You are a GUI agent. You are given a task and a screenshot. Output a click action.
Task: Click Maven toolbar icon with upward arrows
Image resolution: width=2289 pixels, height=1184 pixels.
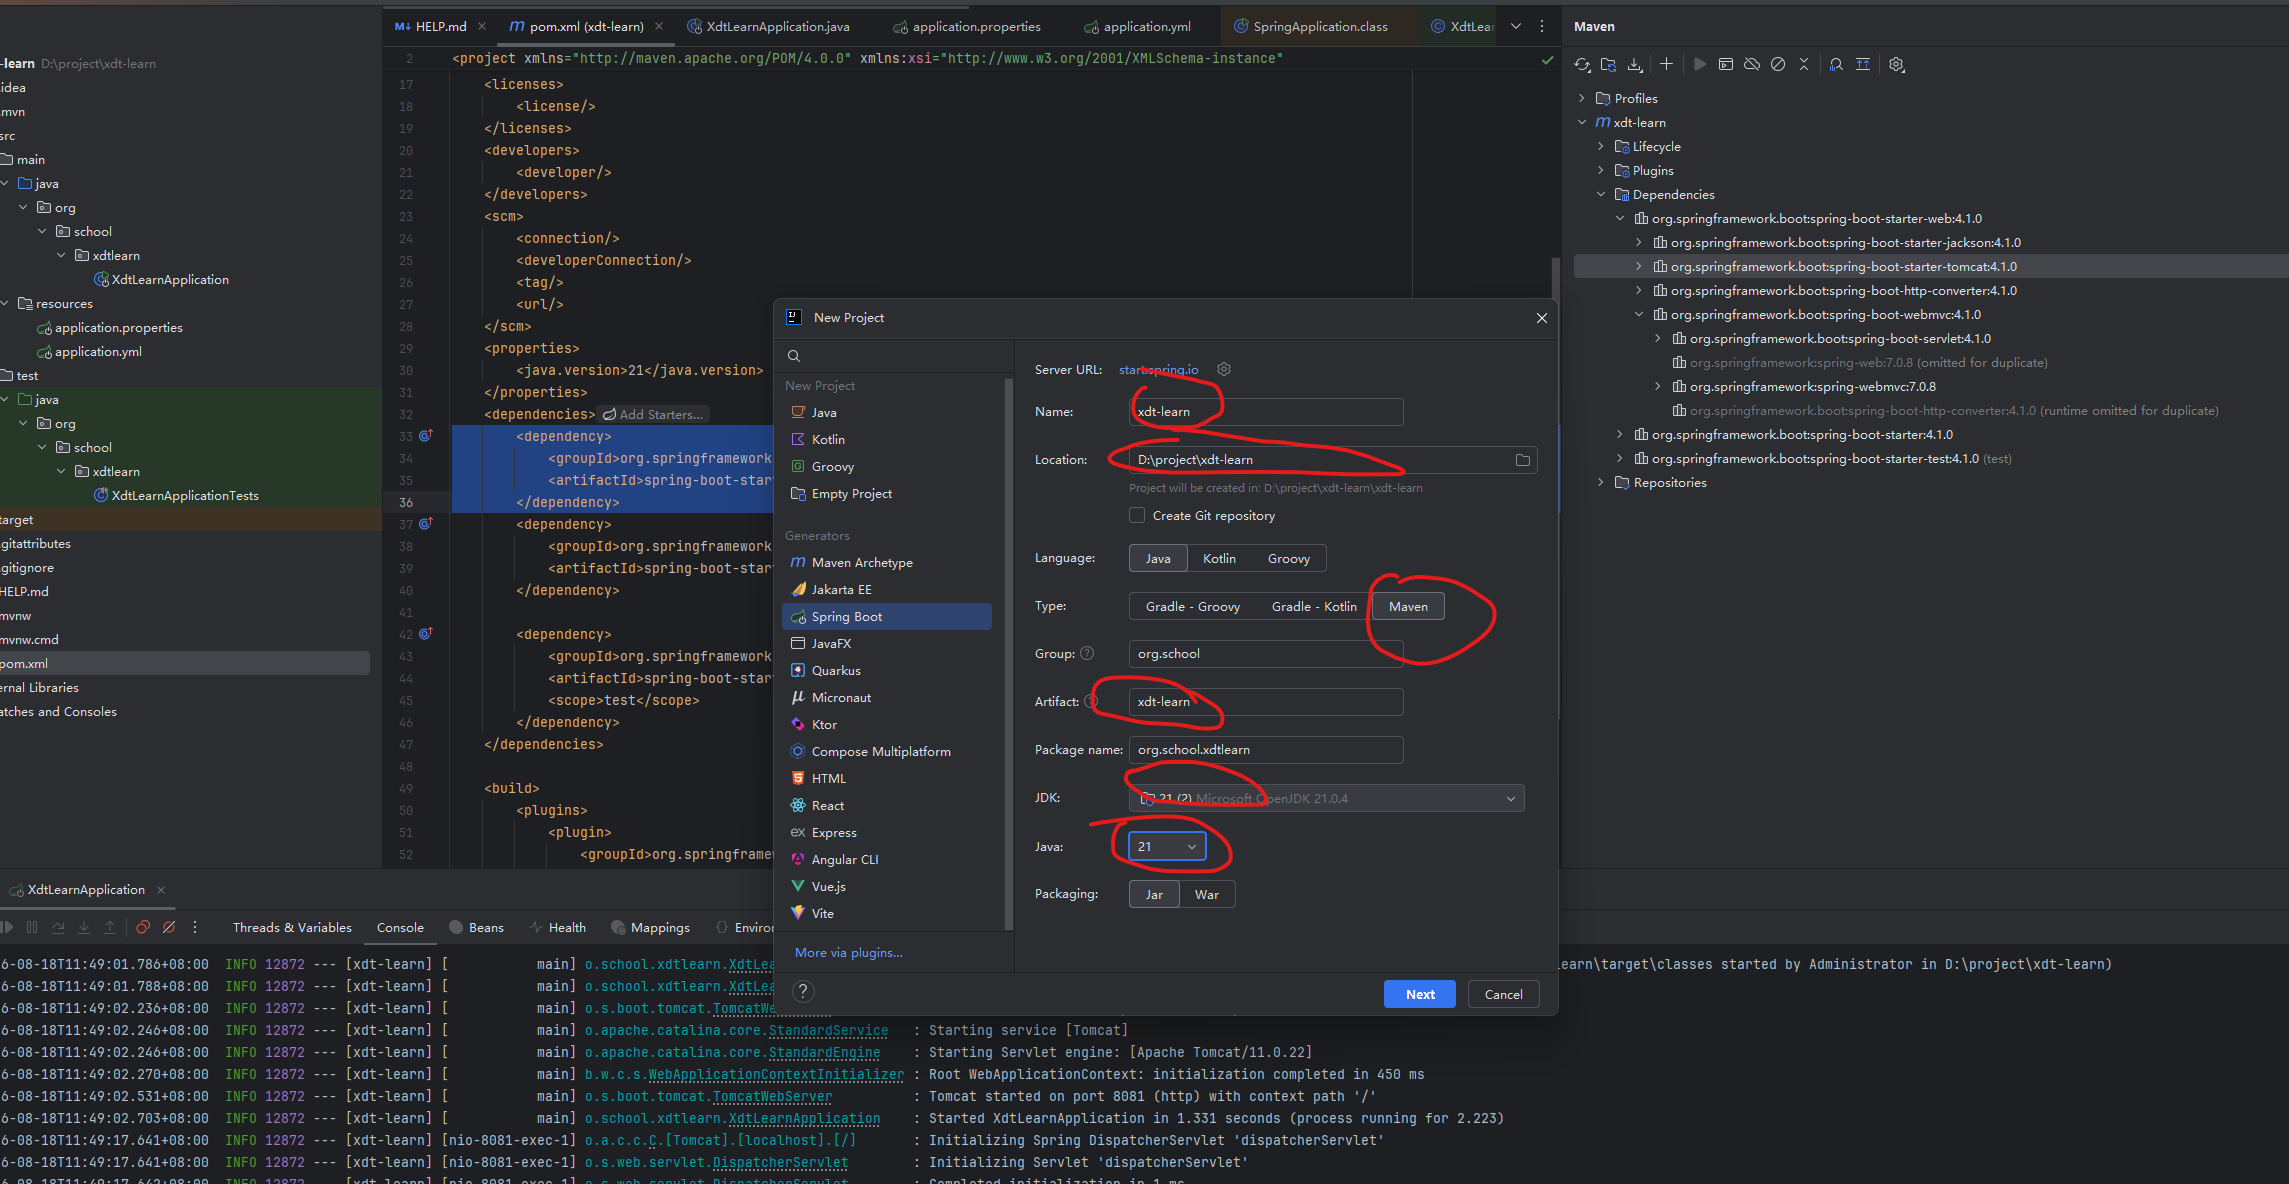(1862, 64)
